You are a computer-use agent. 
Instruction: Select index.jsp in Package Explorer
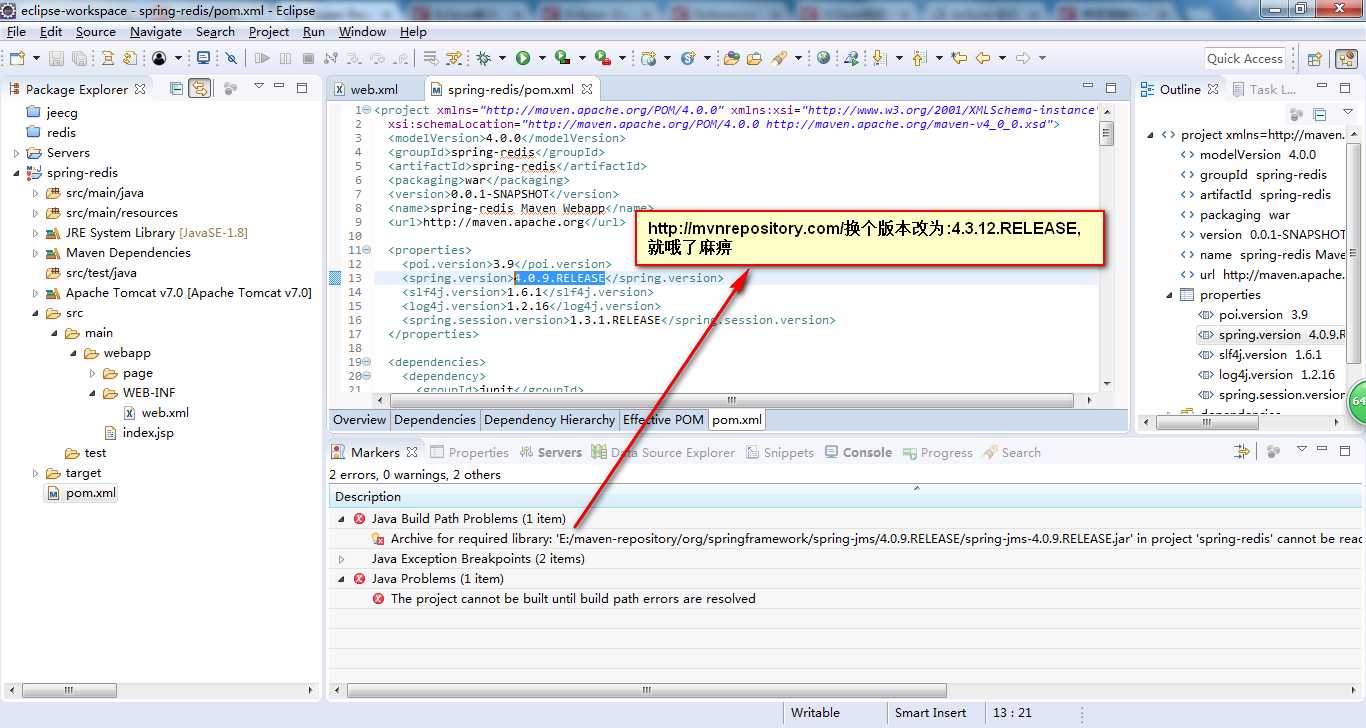[138, 433]
